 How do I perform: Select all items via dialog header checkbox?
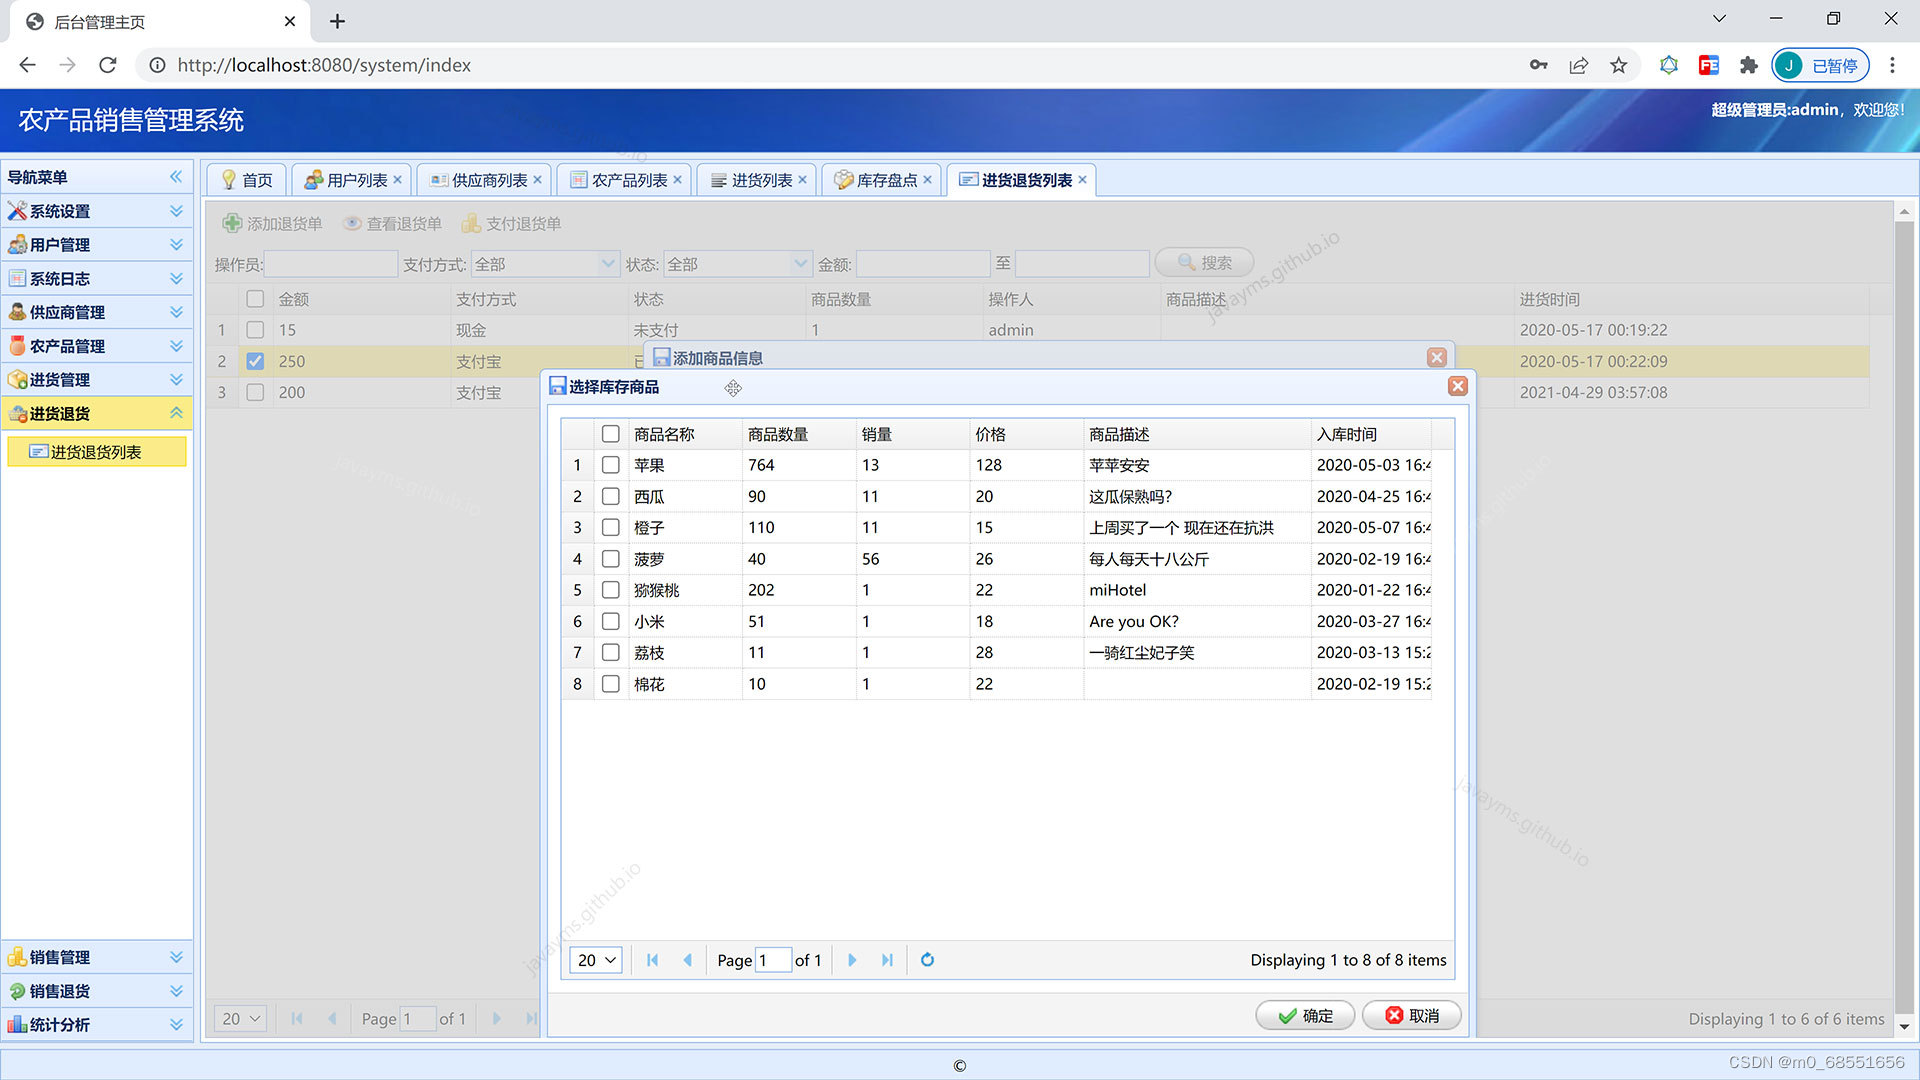pyautogui.click(x=611, y=434)
